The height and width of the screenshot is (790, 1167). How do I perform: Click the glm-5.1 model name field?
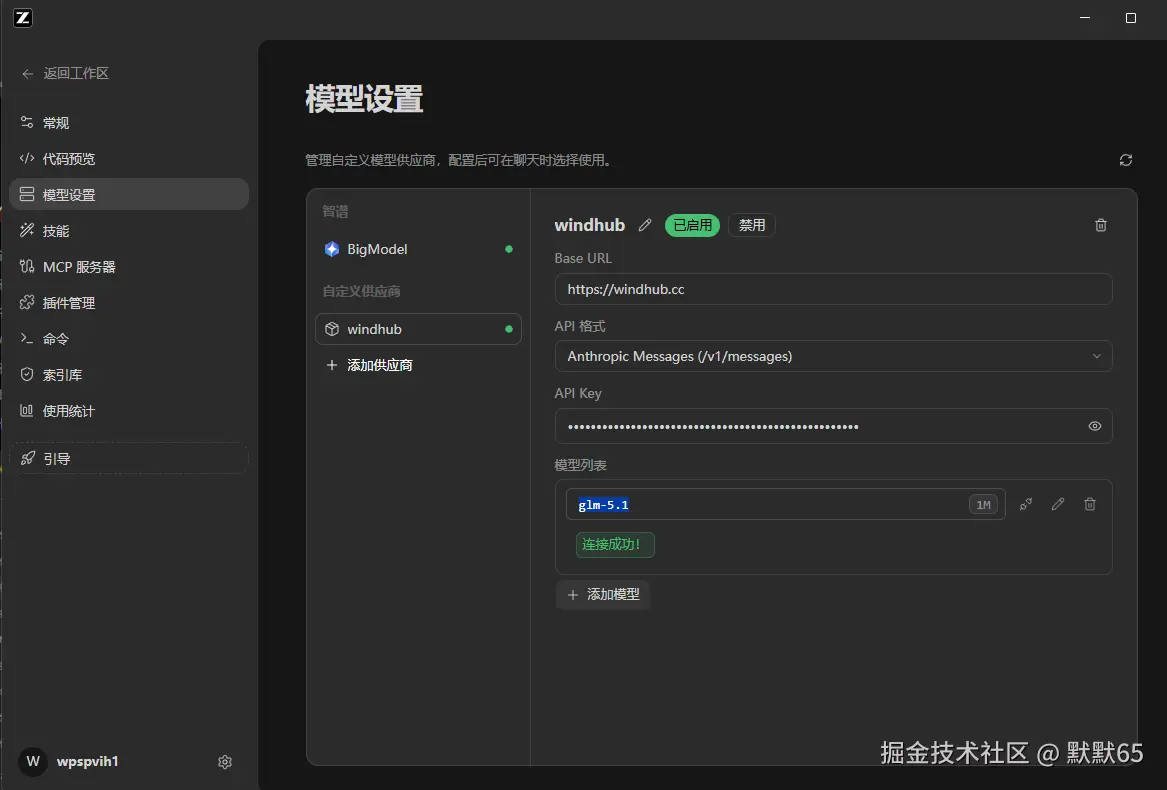click(785, 504)
